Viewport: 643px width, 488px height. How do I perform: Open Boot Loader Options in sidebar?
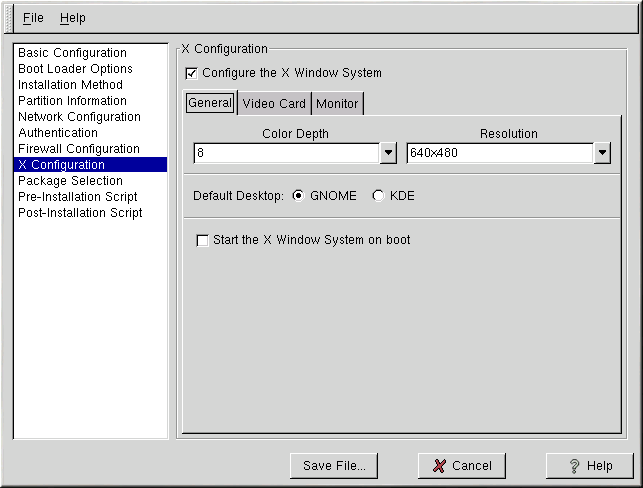click(x=75, y=69)
